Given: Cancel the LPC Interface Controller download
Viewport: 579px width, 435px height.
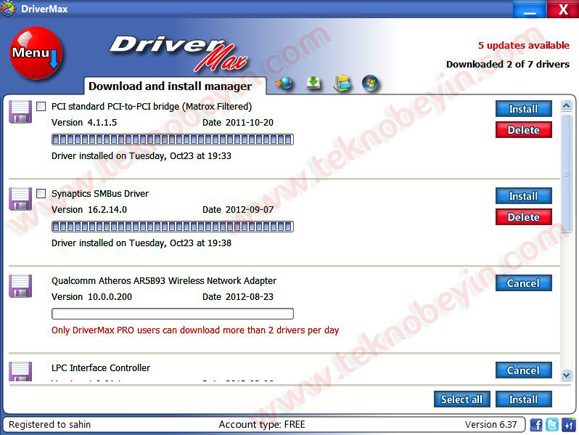Looking at the screenshot, I should tap(524, 370).
